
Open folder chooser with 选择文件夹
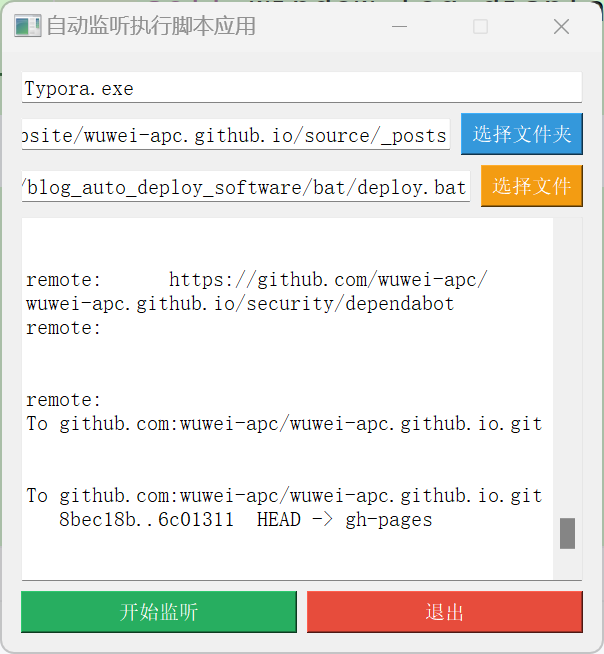pyautogui.click(x=522, y=134)
